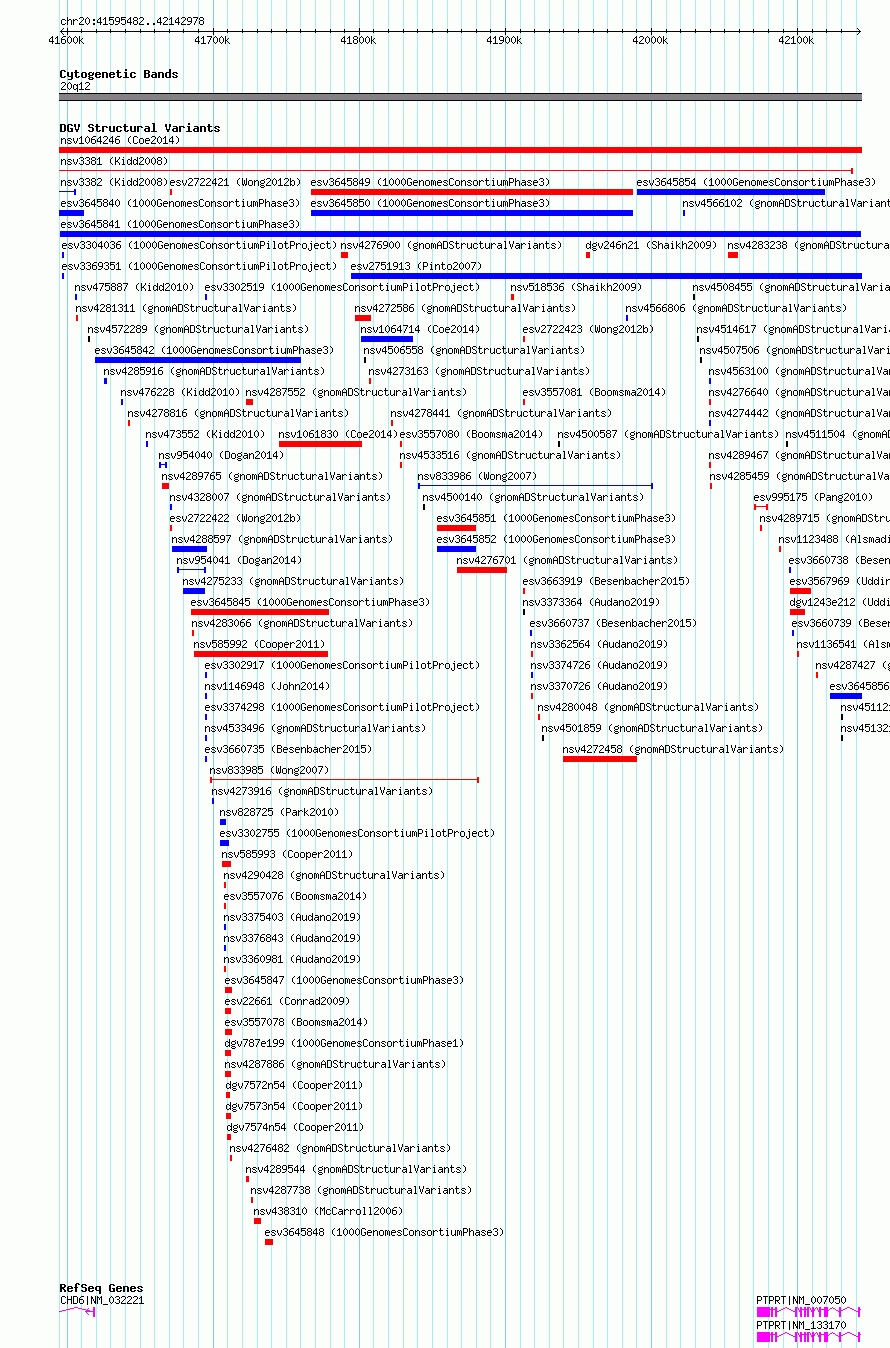Select nsv1123488 variant label
890x1348 pixels.
pos(834,539)
